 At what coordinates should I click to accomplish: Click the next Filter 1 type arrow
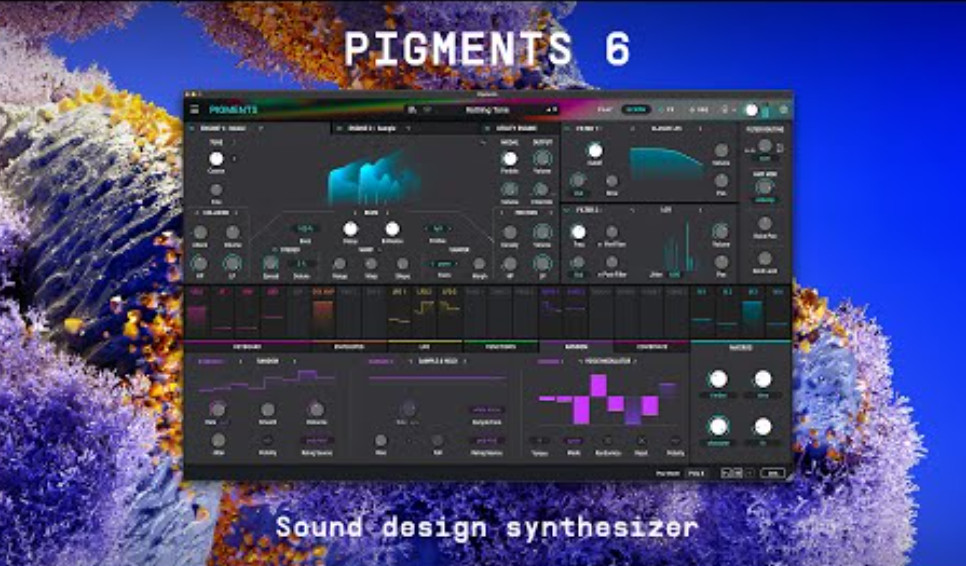(700, 129)
